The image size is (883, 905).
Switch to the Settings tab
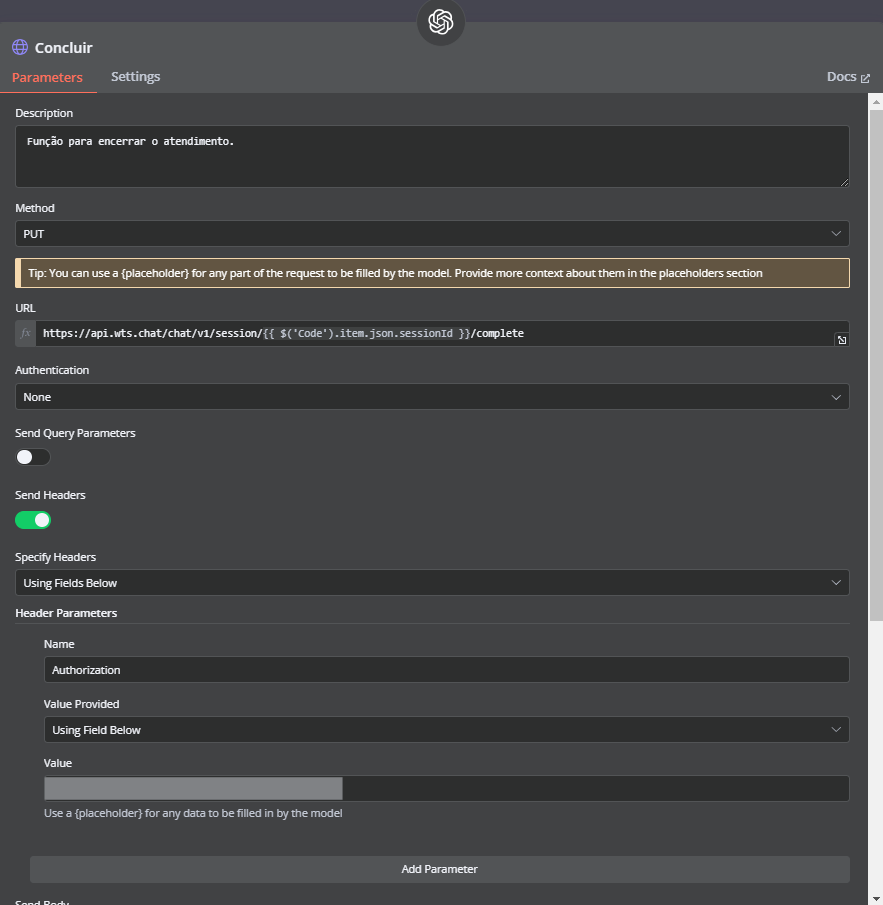tap(135, 77)
